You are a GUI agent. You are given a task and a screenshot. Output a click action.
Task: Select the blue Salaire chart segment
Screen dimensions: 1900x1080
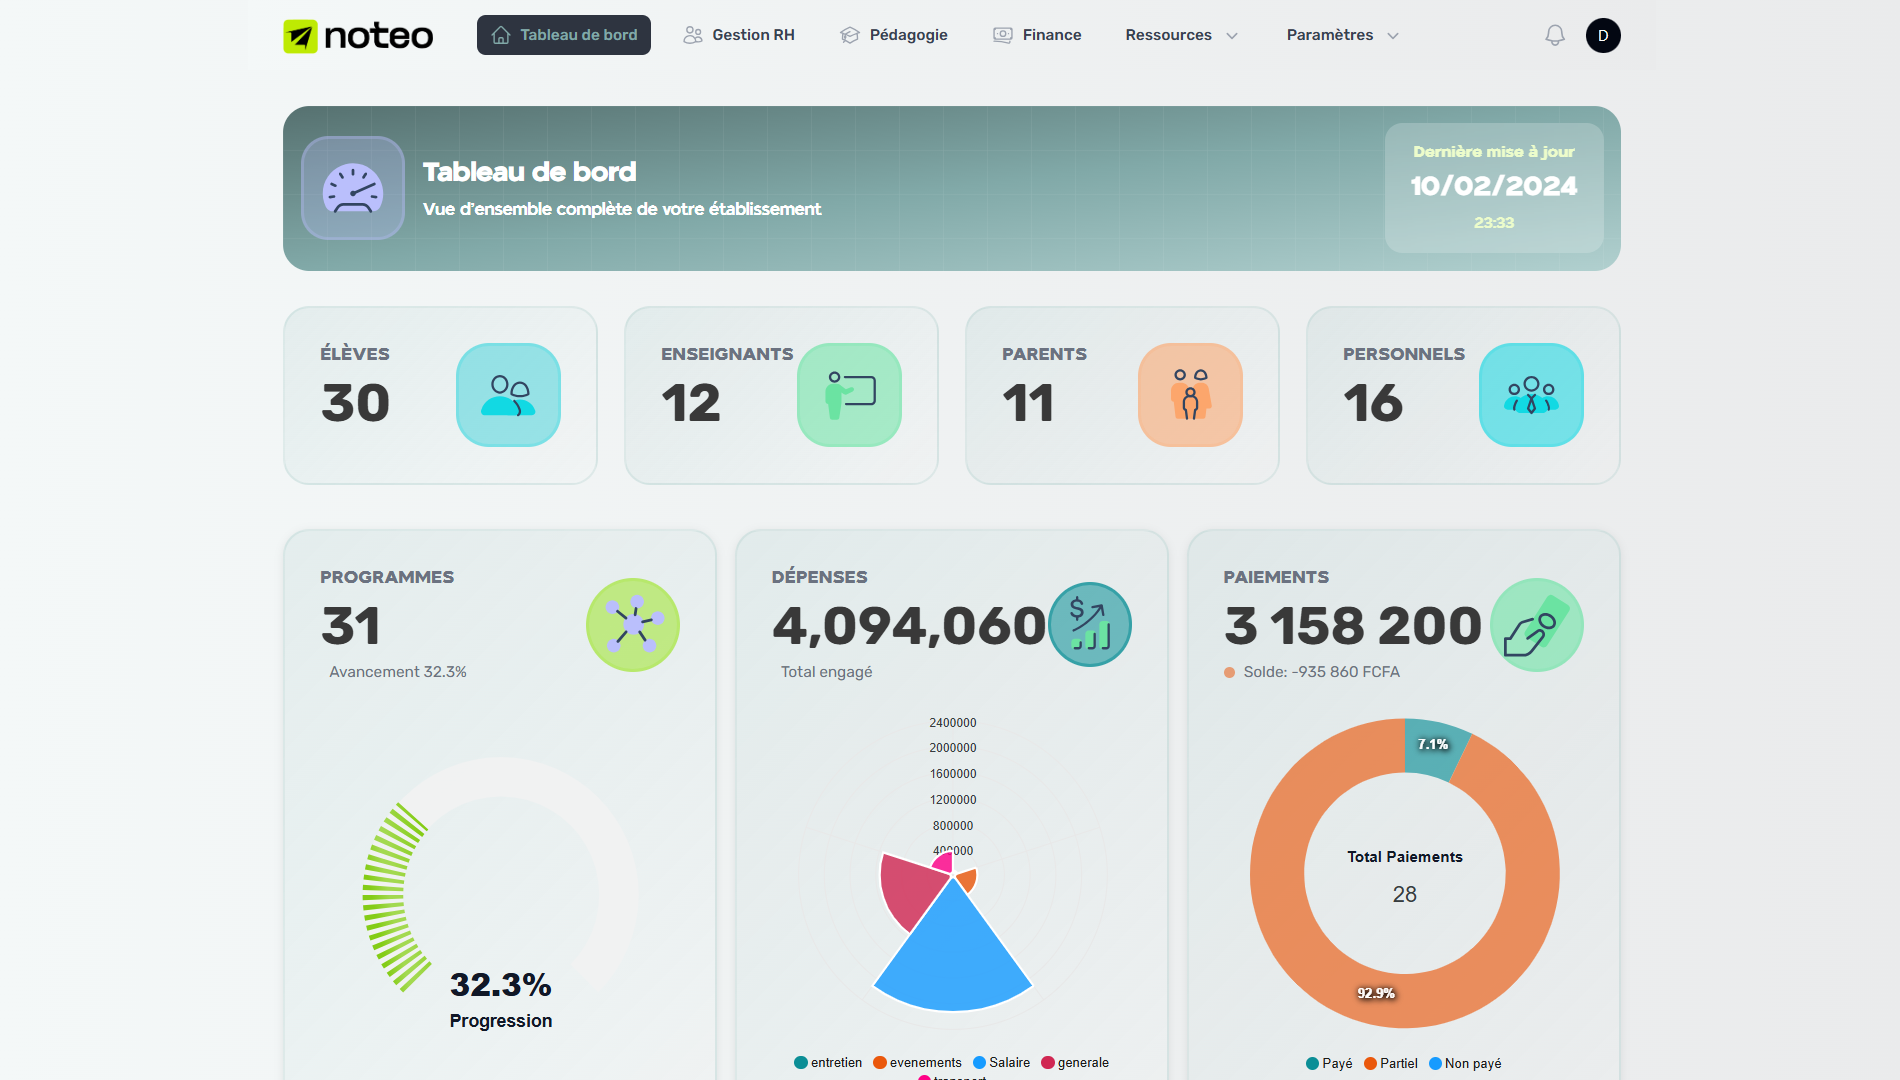click(x=953, y=960)
